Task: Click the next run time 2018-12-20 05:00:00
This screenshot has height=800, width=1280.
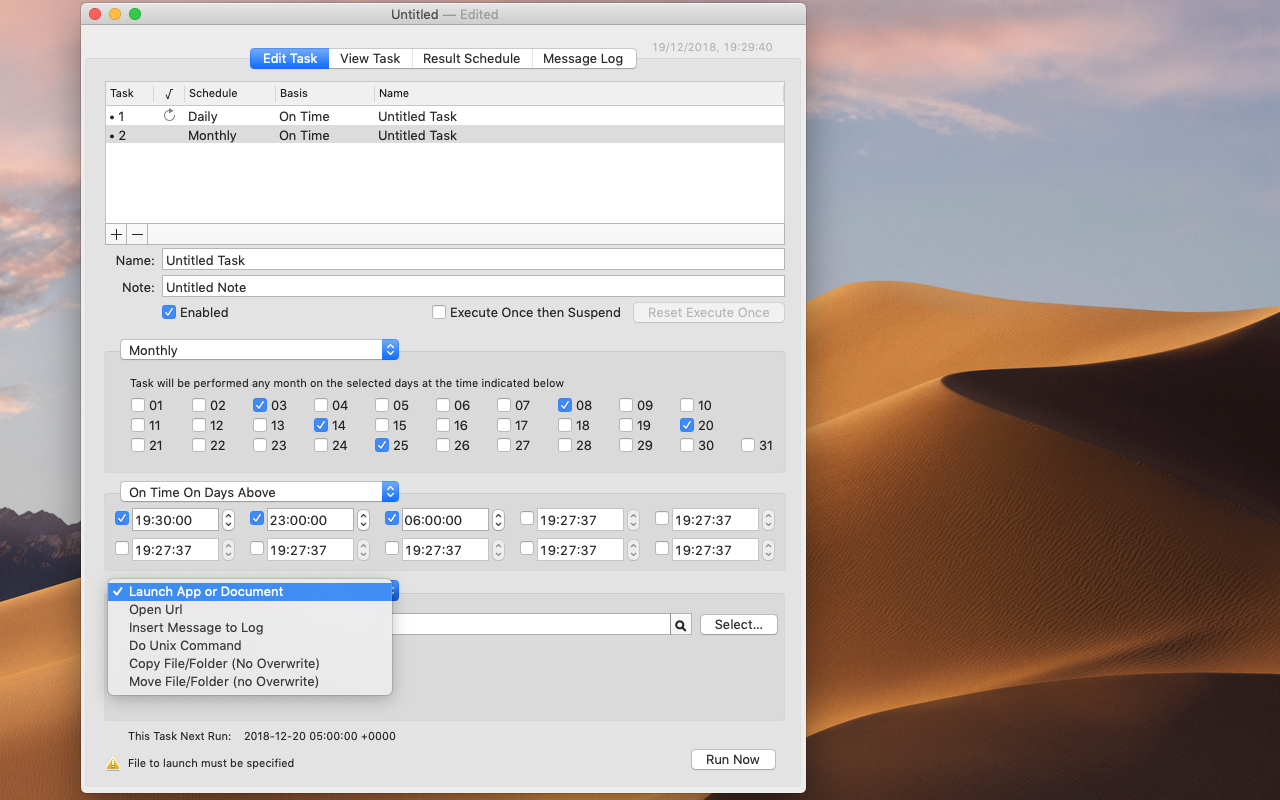Action: click(320, 736)
